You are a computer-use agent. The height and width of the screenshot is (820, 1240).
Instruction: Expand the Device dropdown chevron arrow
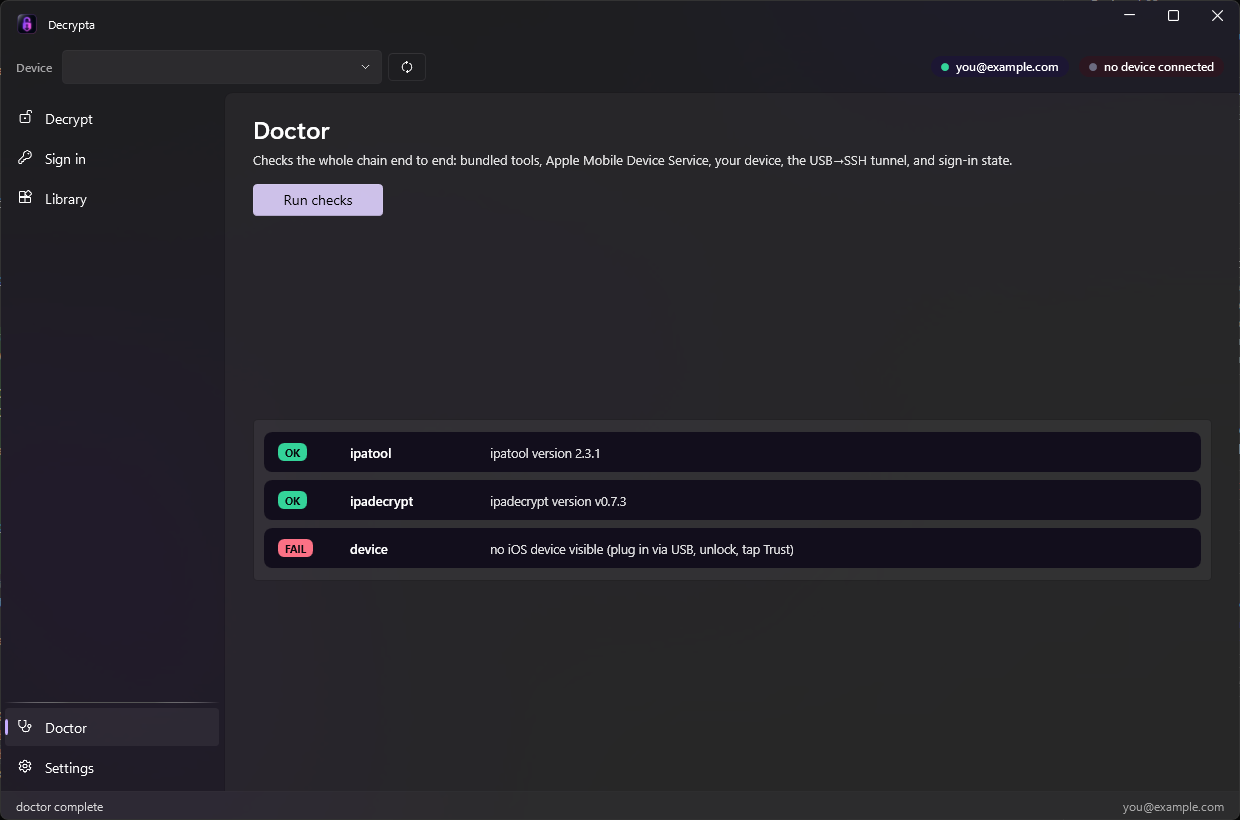pos(365,67)
